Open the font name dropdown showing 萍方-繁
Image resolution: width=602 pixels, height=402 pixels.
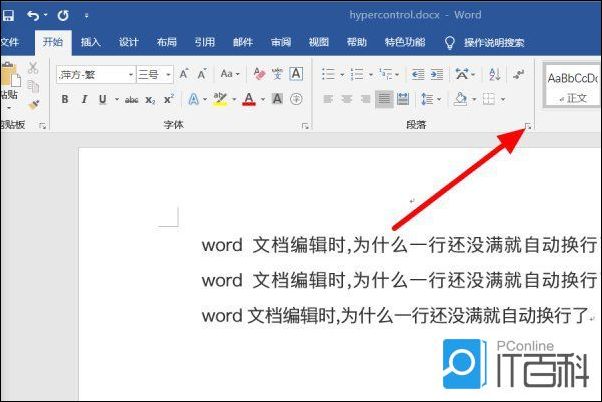tap(131, 74)
